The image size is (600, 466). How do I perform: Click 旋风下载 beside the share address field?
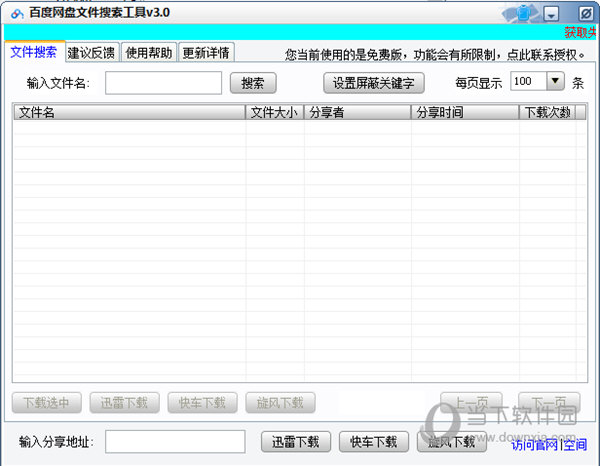[452, 442]
